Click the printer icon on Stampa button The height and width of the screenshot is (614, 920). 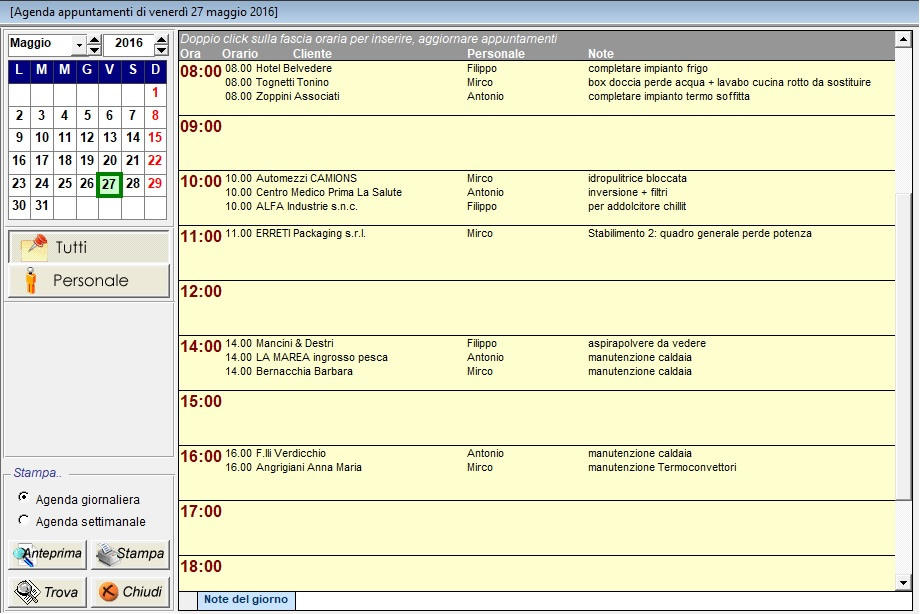pos(107,555)
